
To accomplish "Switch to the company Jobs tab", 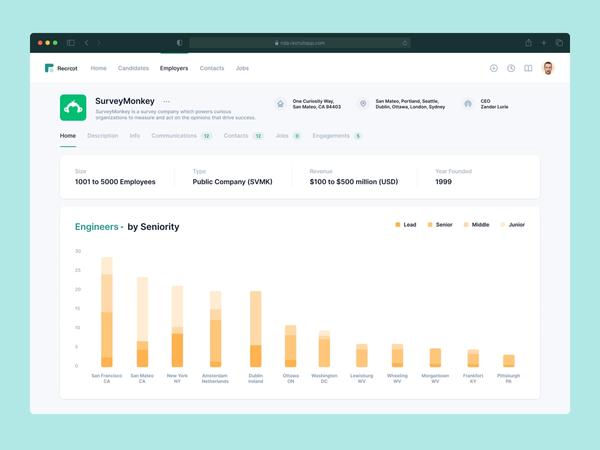I will tap(288, 136).
